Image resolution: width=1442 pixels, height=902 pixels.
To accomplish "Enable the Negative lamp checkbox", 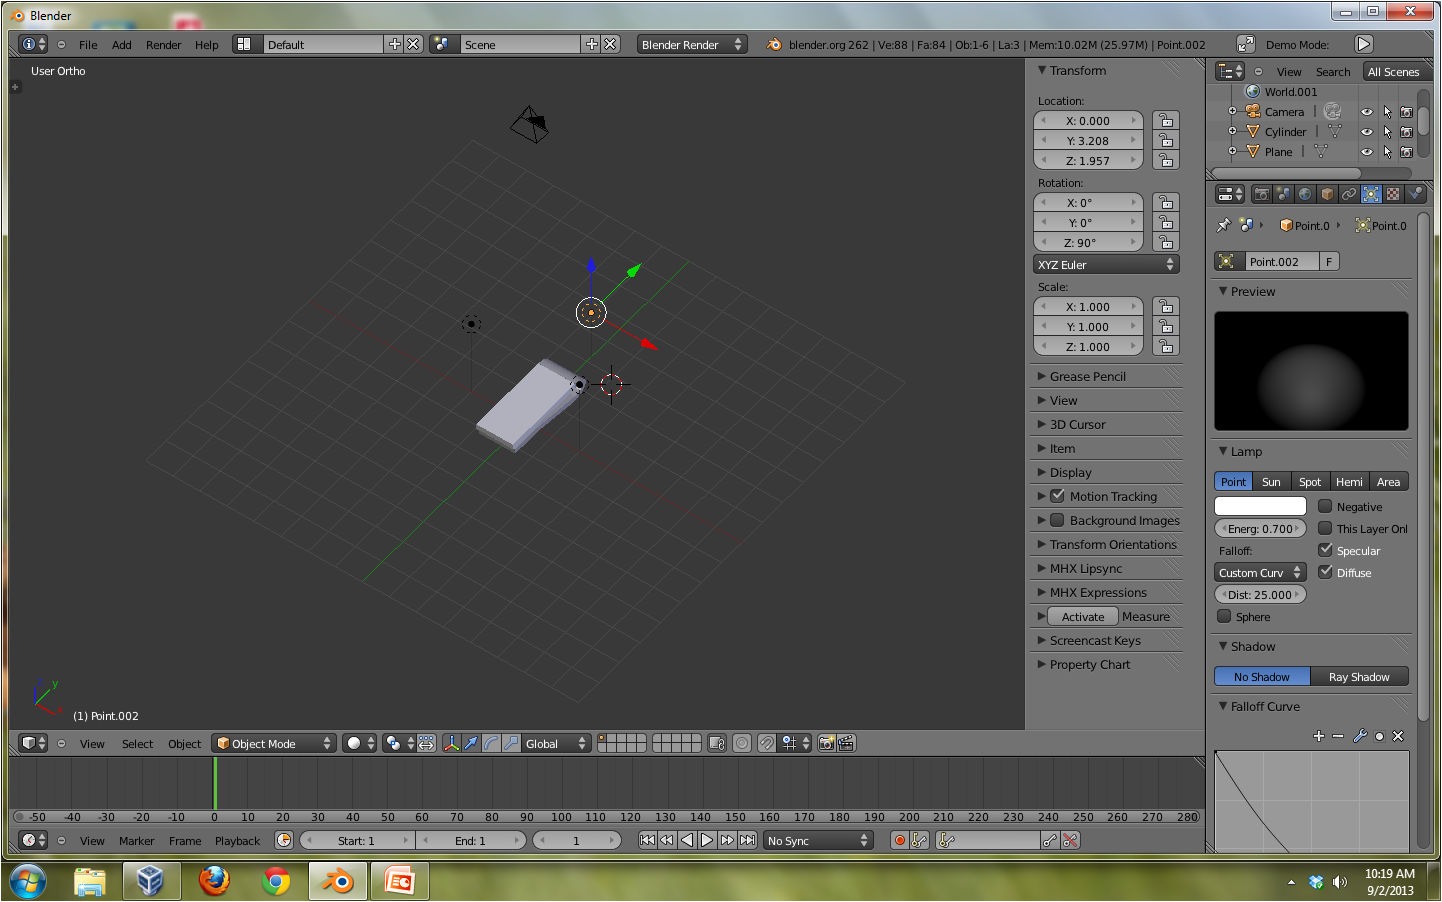I will (x=1325, y=506).
